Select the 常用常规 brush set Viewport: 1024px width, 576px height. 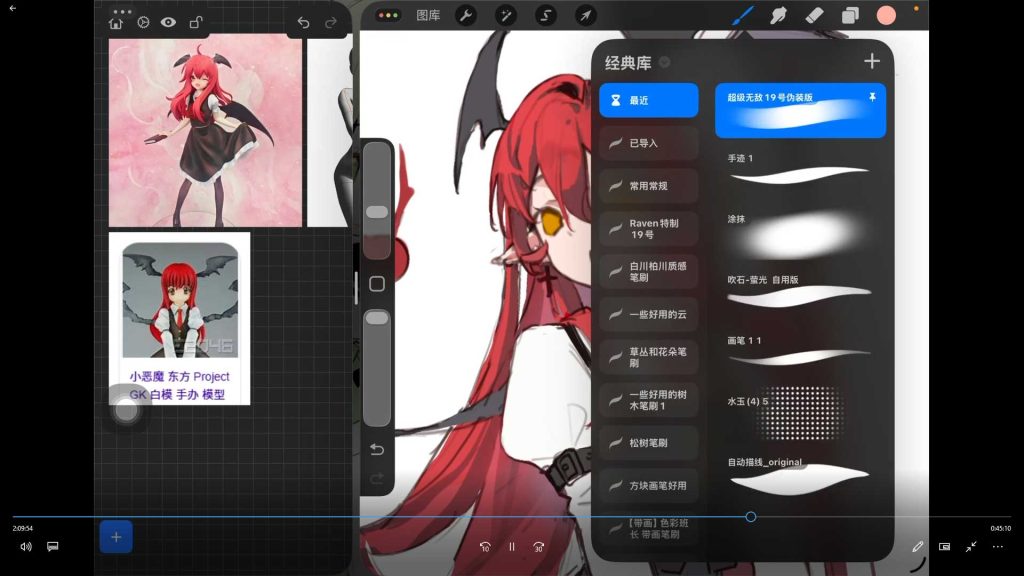pyautogui.click(x=648, y=186)
